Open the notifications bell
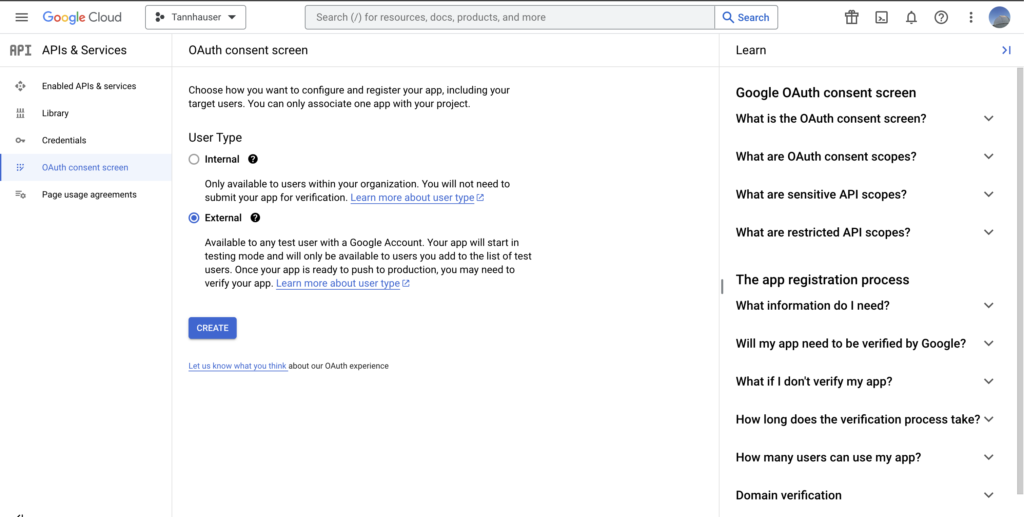This screenshot has height=517, width=1024. pos(911,18)
